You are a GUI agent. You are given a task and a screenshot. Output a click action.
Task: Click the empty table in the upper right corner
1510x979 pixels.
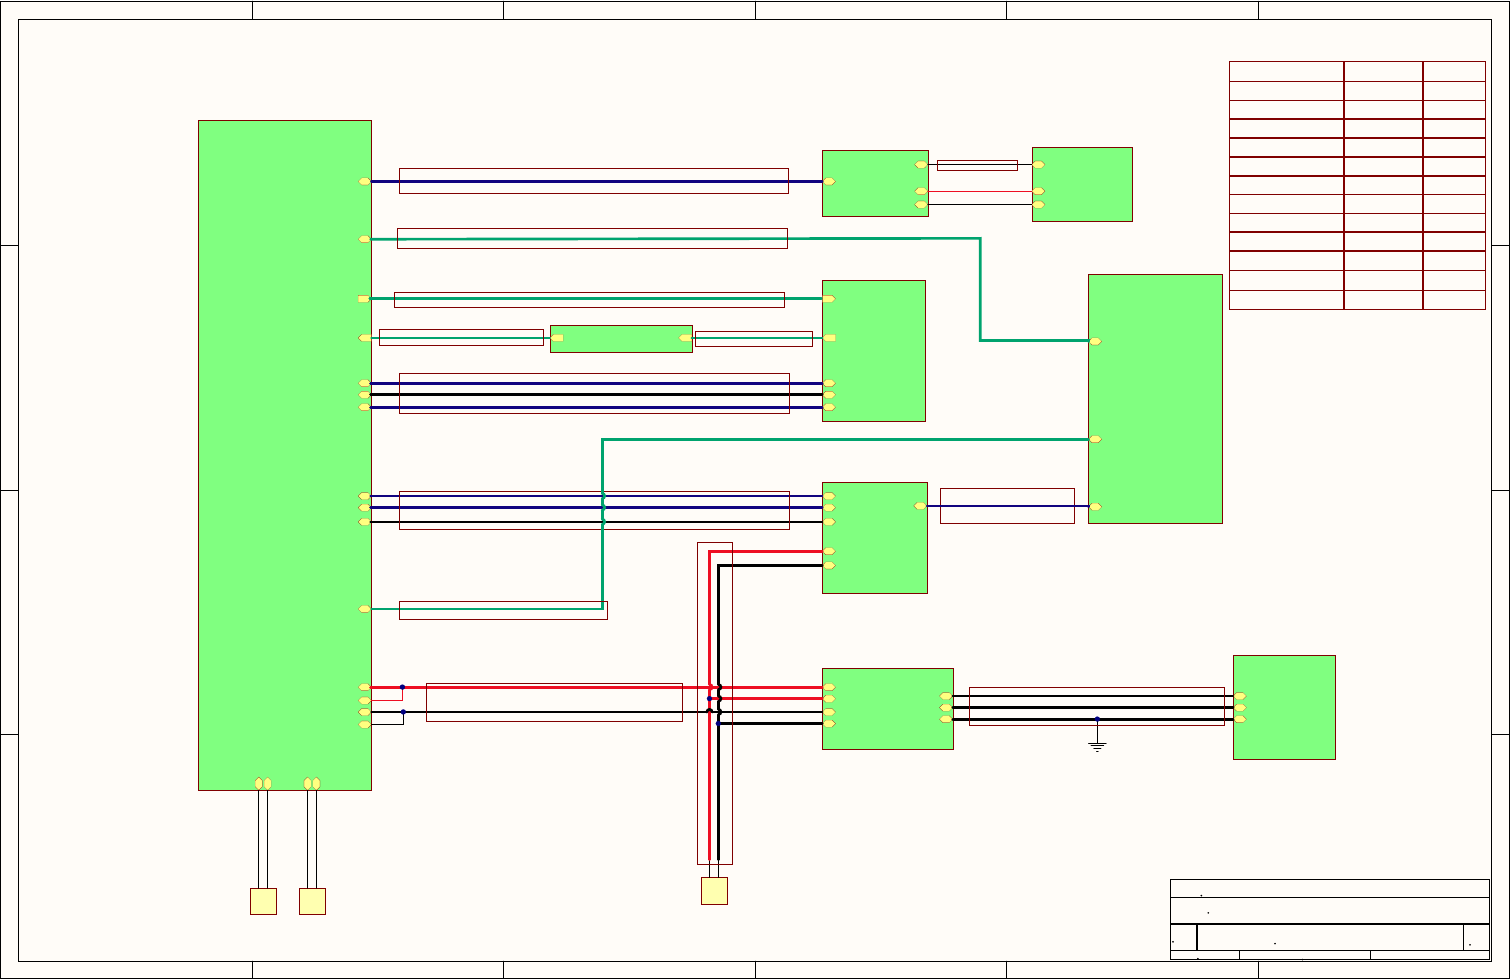[1357, 185]
